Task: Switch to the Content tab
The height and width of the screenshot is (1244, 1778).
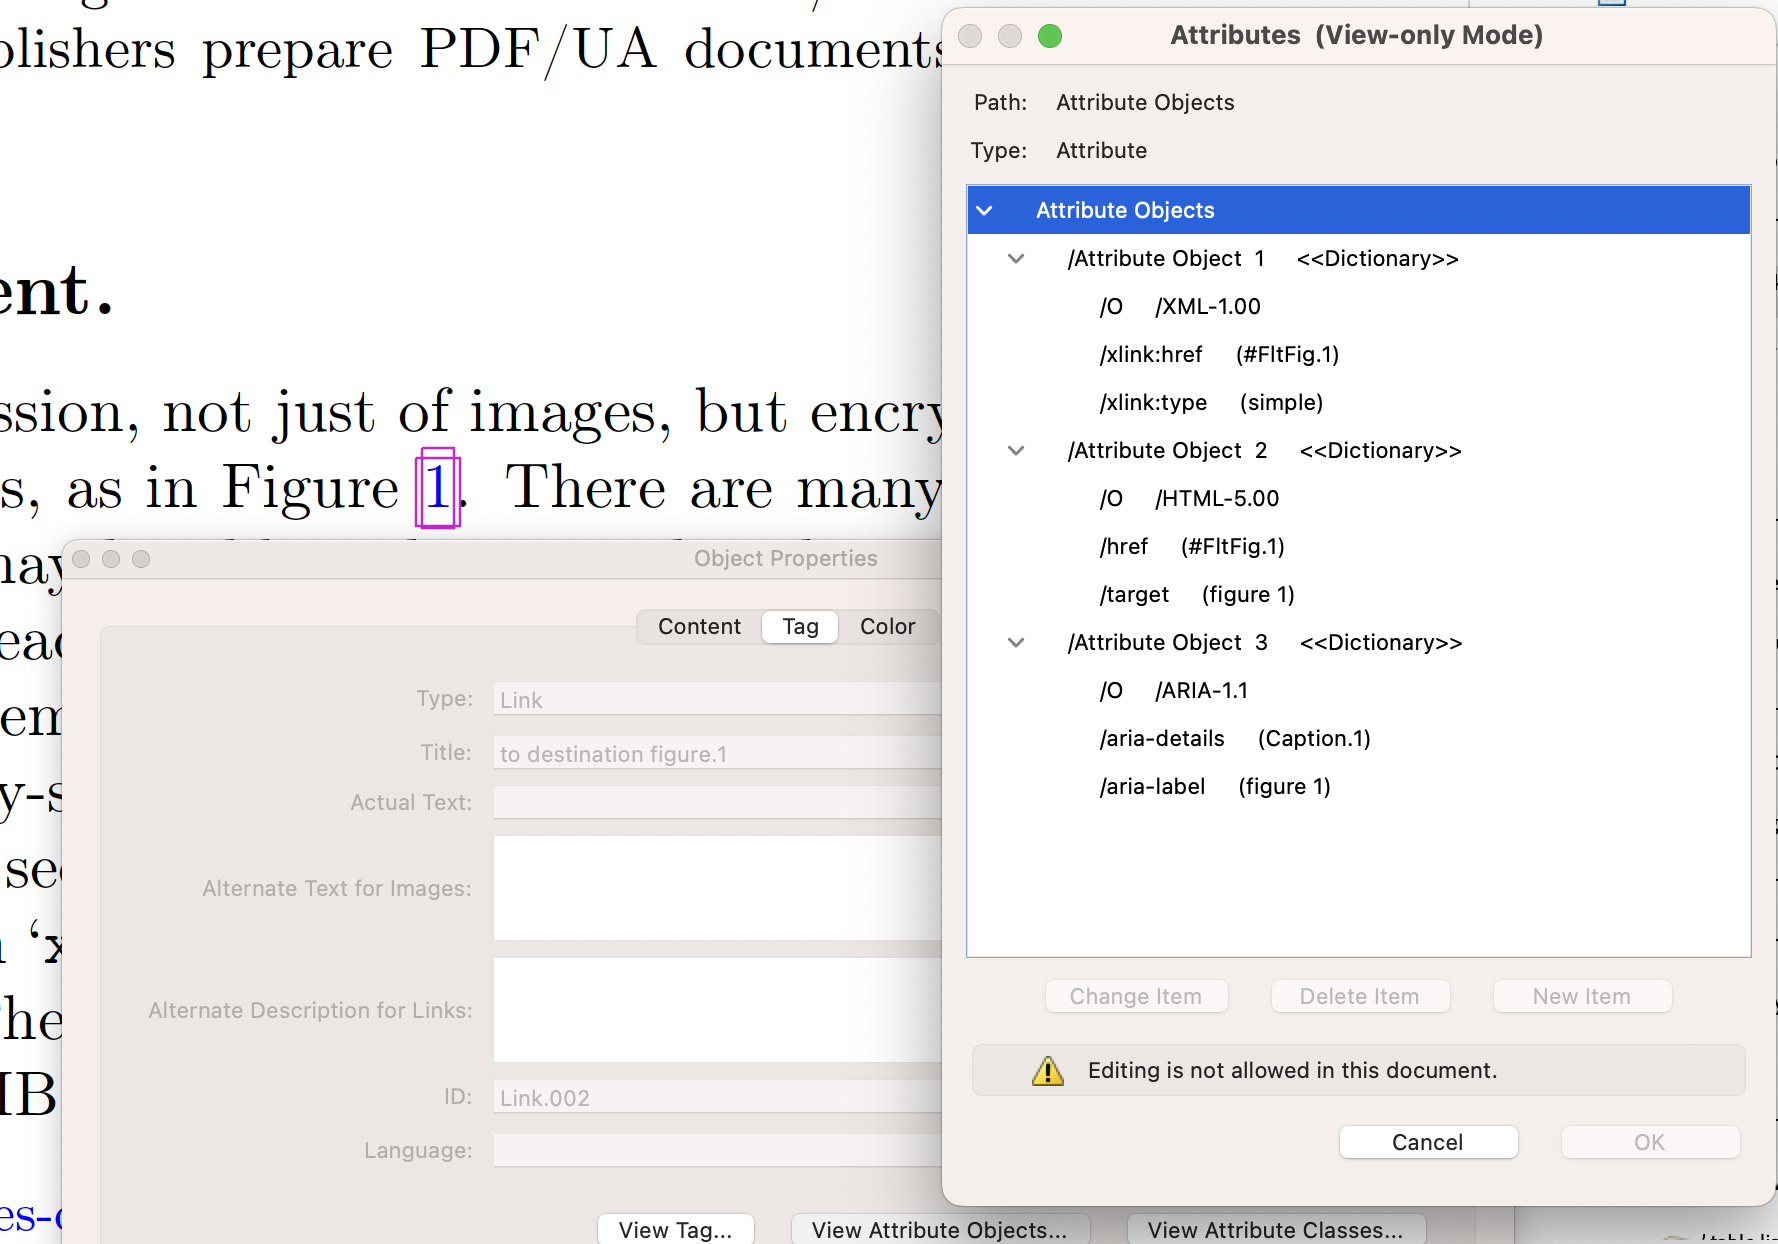Action: click(699, 627)
